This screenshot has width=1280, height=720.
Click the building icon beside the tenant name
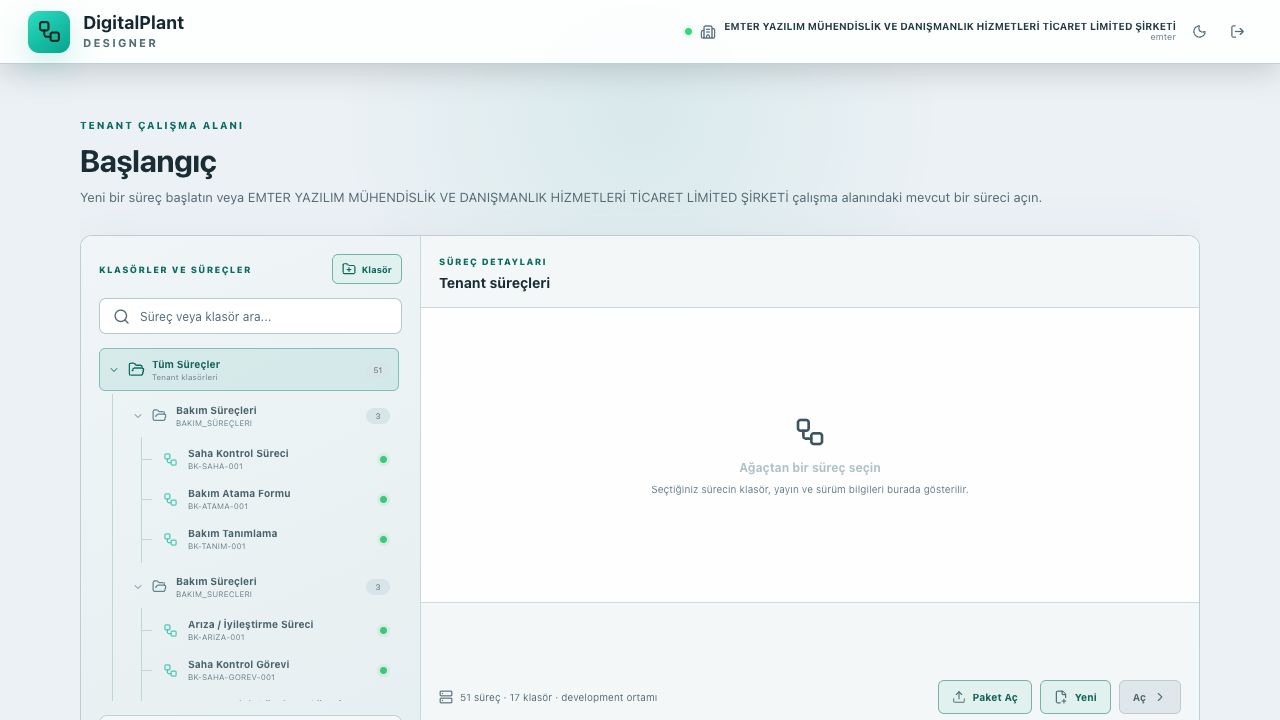tap(708, 32)
